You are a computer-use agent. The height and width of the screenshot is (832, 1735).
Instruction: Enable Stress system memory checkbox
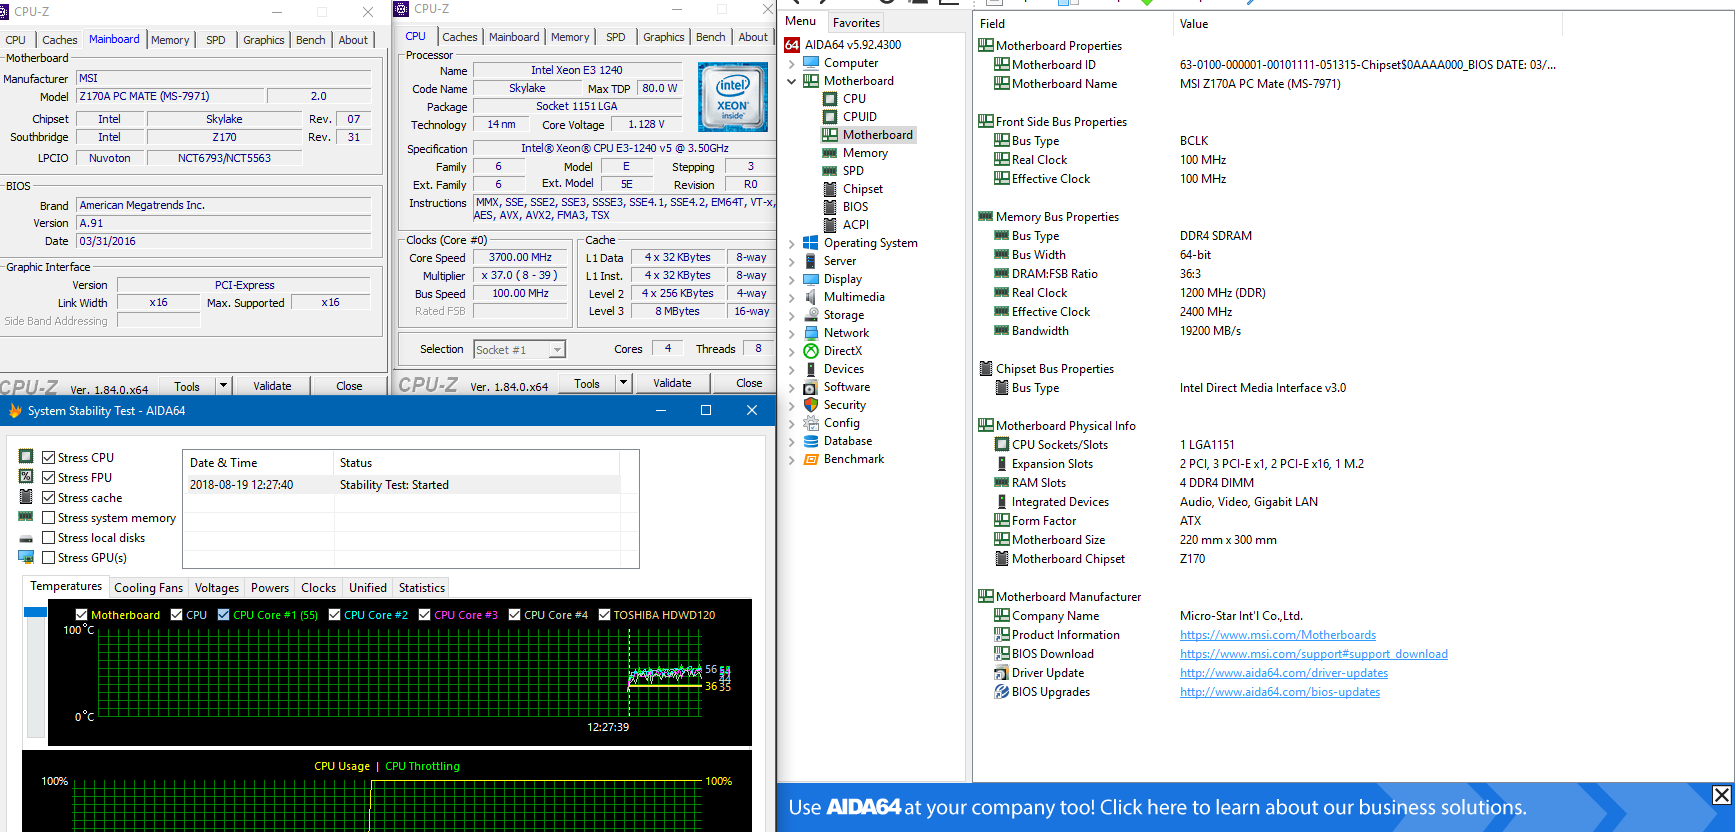48,518
